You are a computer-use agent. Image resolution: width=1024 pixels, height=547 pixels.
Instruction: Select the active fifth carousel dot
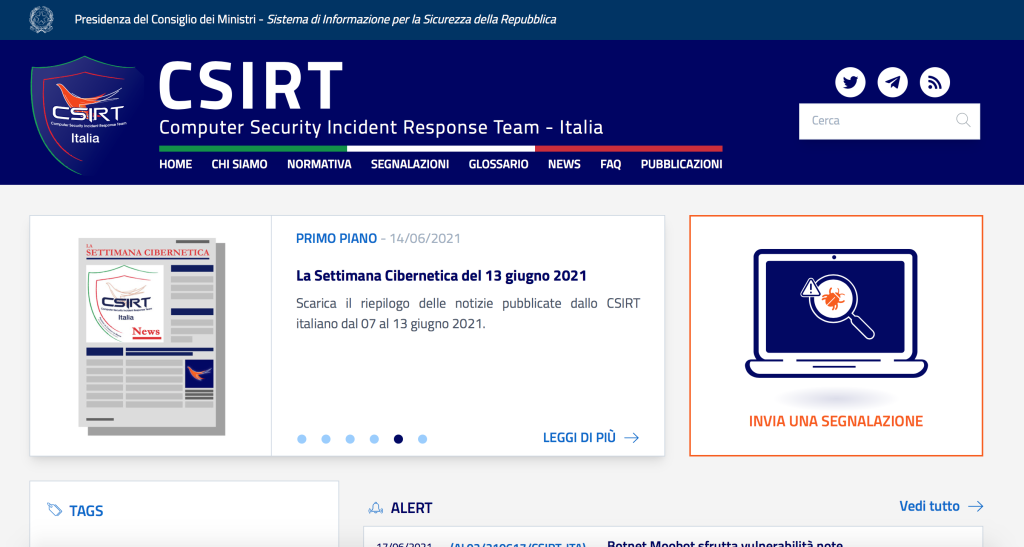398,439
